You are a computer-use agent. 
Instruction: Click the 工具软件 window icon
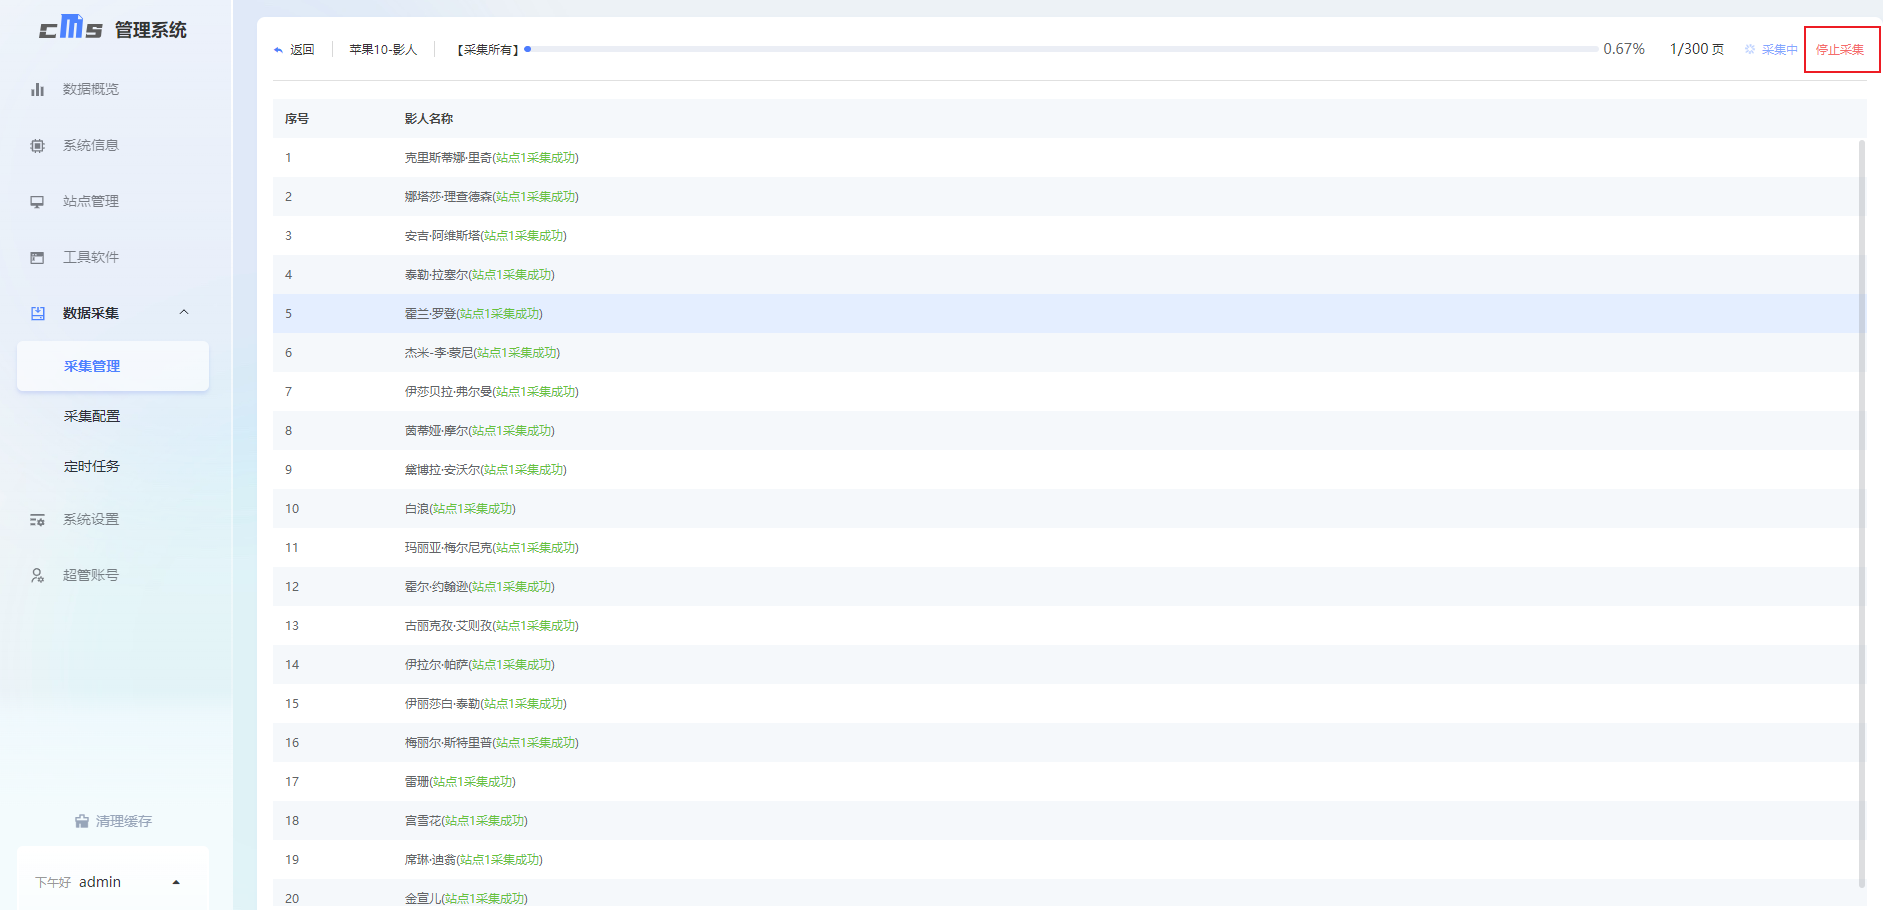coord(37,257)
